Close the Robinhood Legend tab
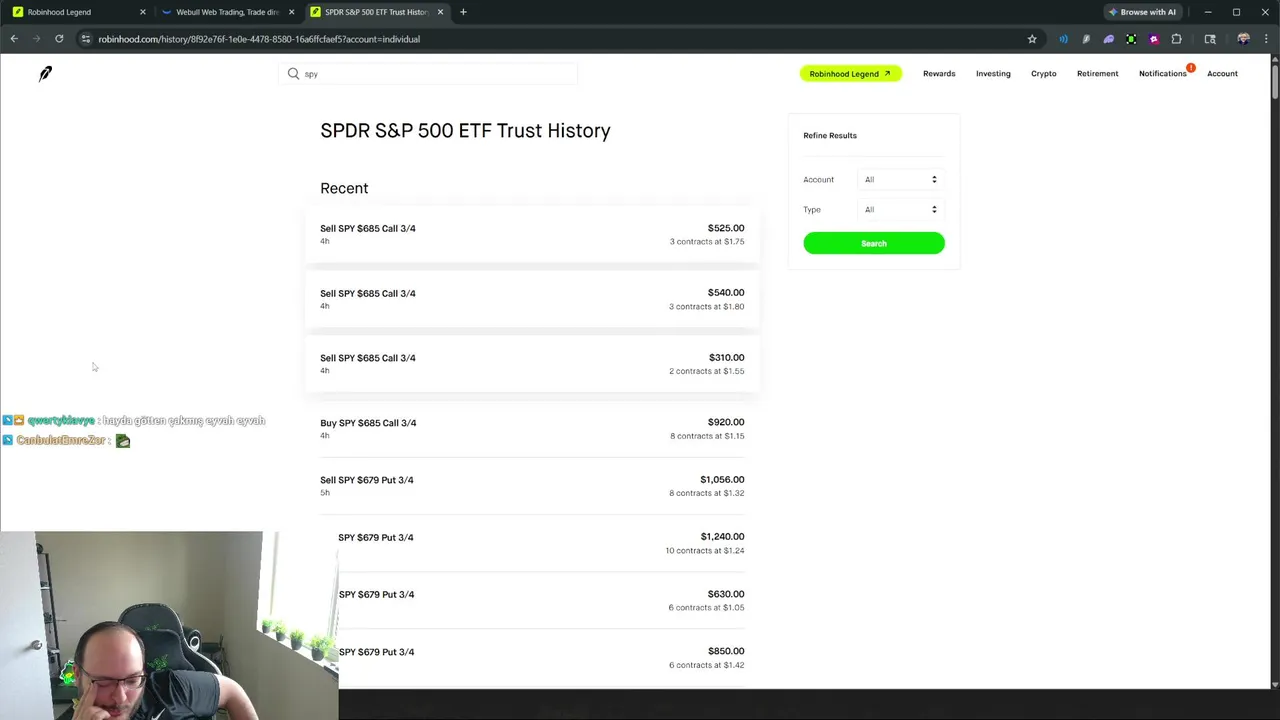Screen dimensions: 1280x720 tap(142, 12)
